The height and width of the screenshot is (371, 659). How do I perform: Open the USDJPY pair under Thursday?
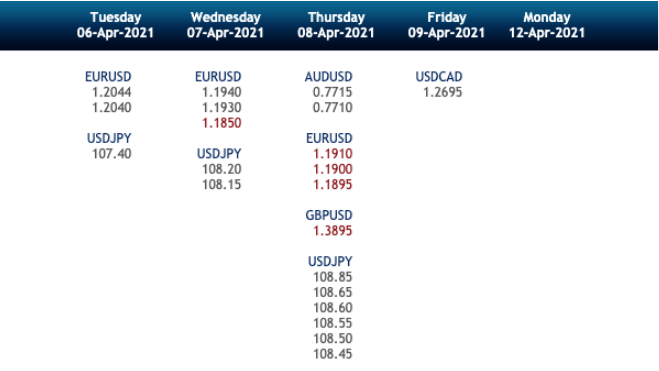(330, 261)
